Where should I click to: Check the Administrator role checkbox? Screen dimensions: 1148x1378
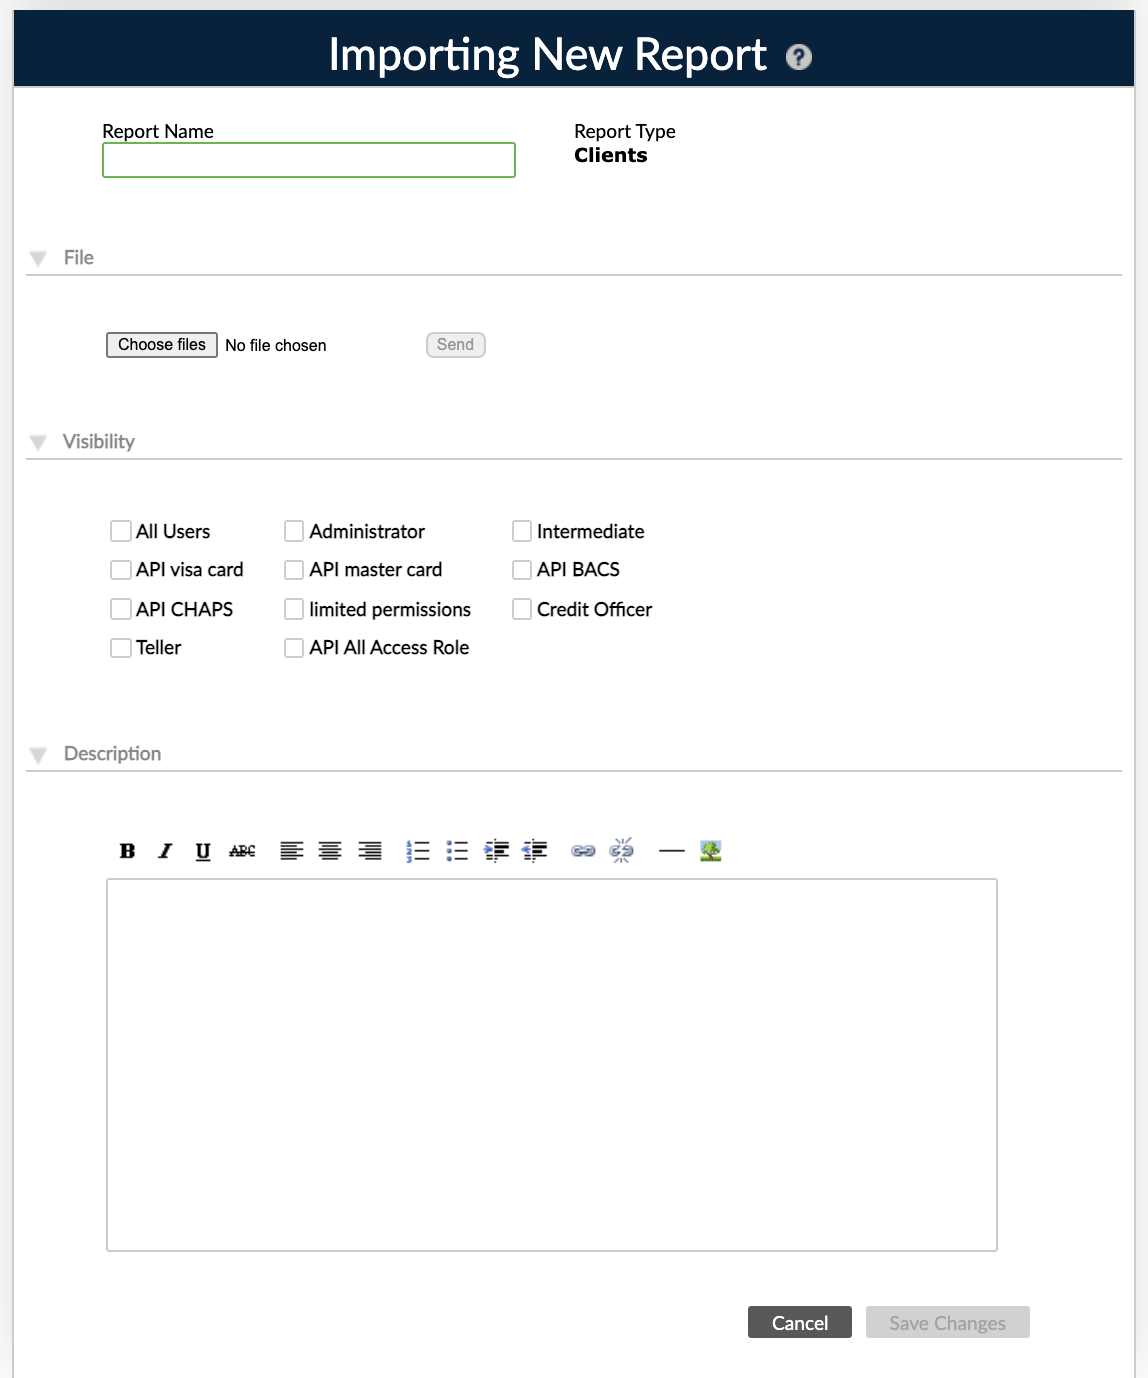coord(293,531)
